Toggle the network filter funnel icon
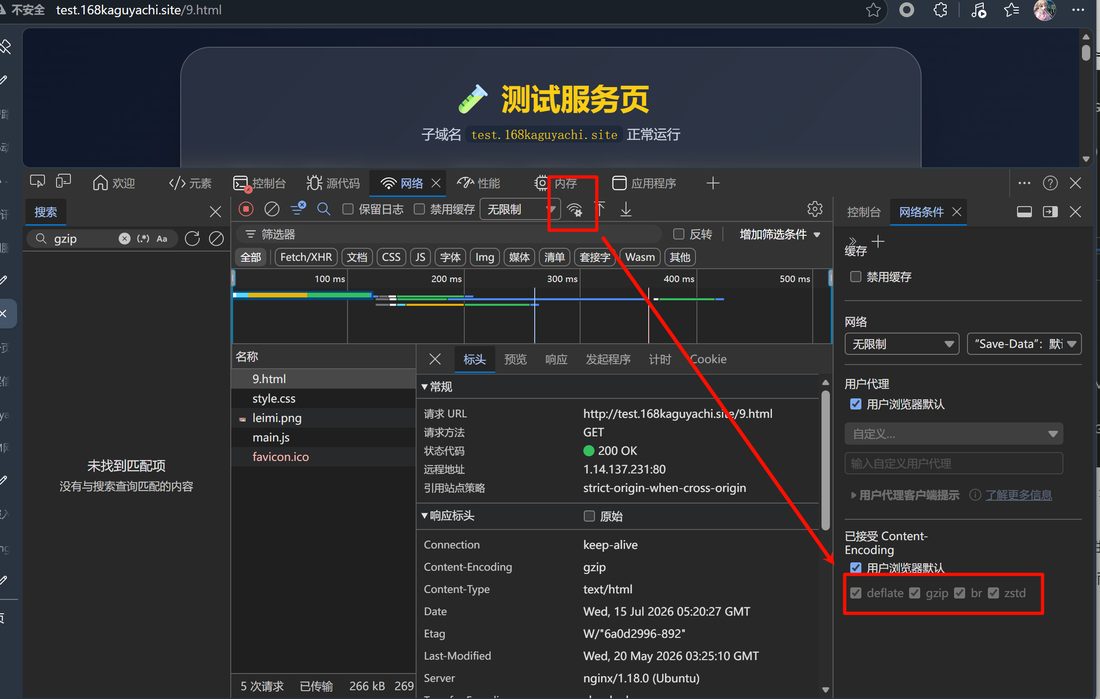This screenshot has width=1100, height=699. pos(297,208)
